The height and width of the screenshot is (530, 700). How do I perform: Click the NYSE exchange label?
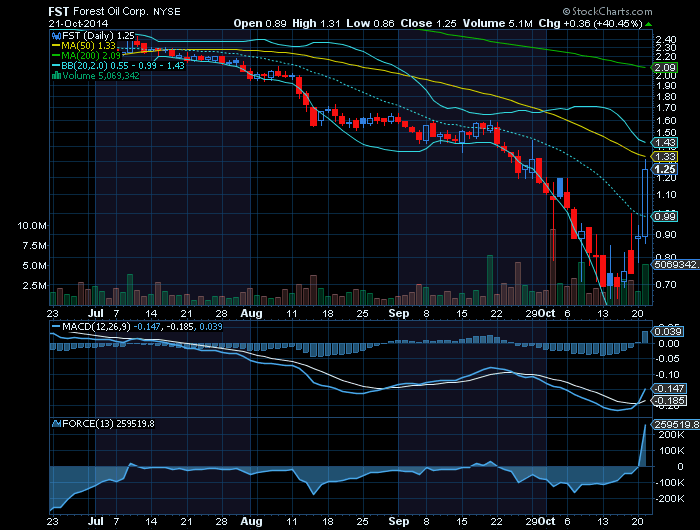167,12
